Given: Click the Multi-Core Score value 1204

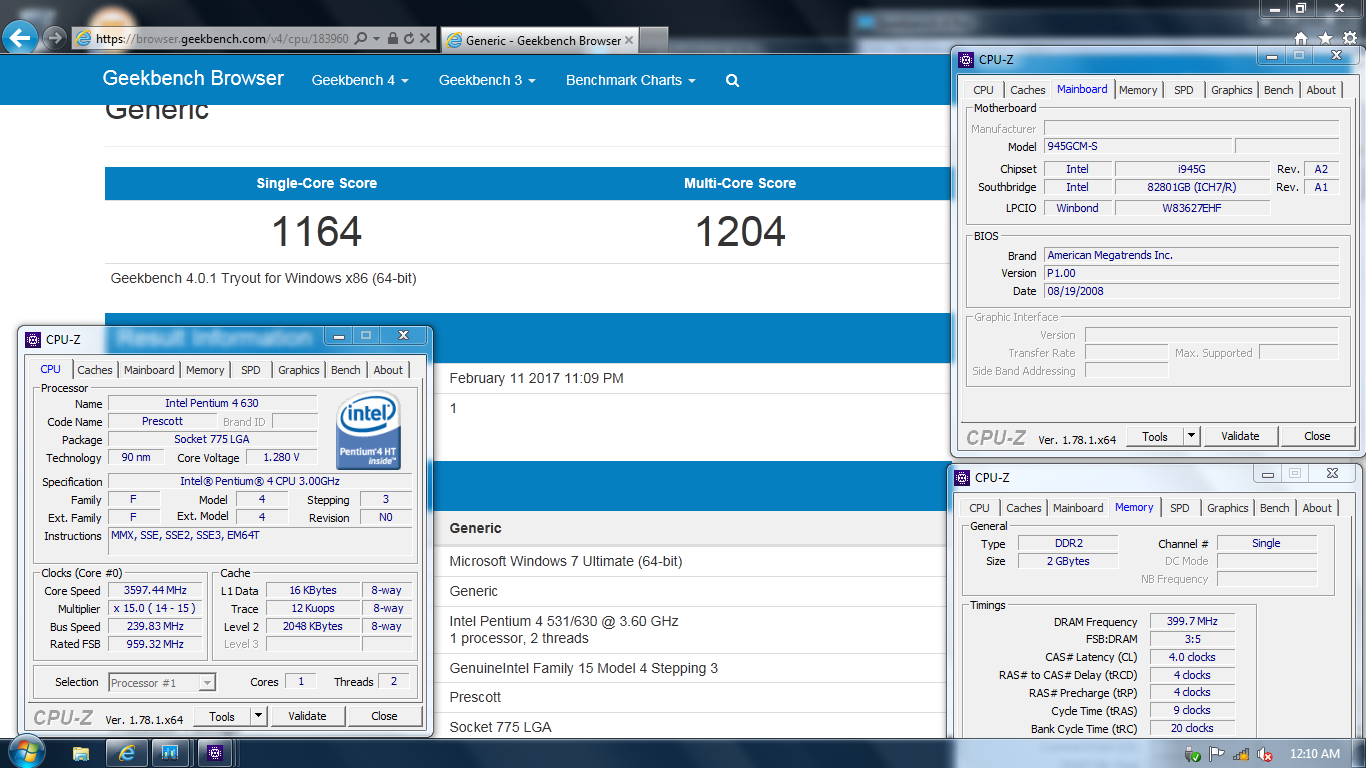Looking at the screenshot, I should tap(740, 232).
